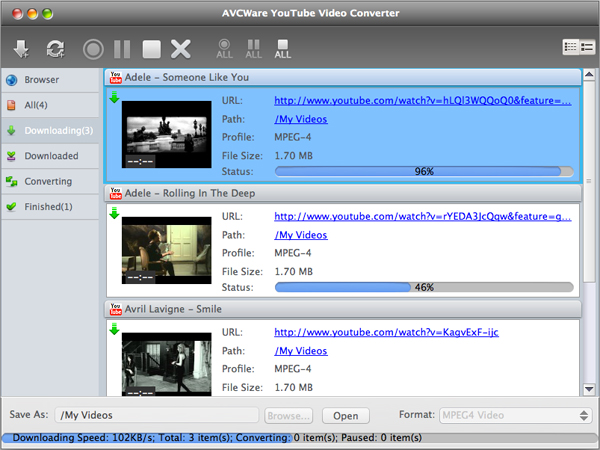600x450 pixels.
Task: Click the Downloading Speed status bar
Action: point(300,438)
